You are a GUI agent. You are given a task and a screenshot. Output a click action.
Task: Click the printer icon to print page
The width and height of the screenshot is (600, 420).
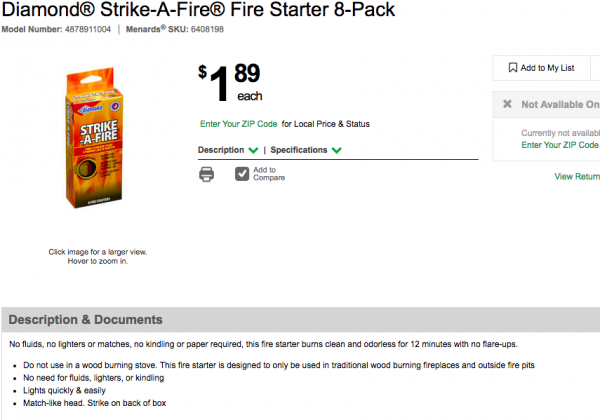tap(207, 174)
